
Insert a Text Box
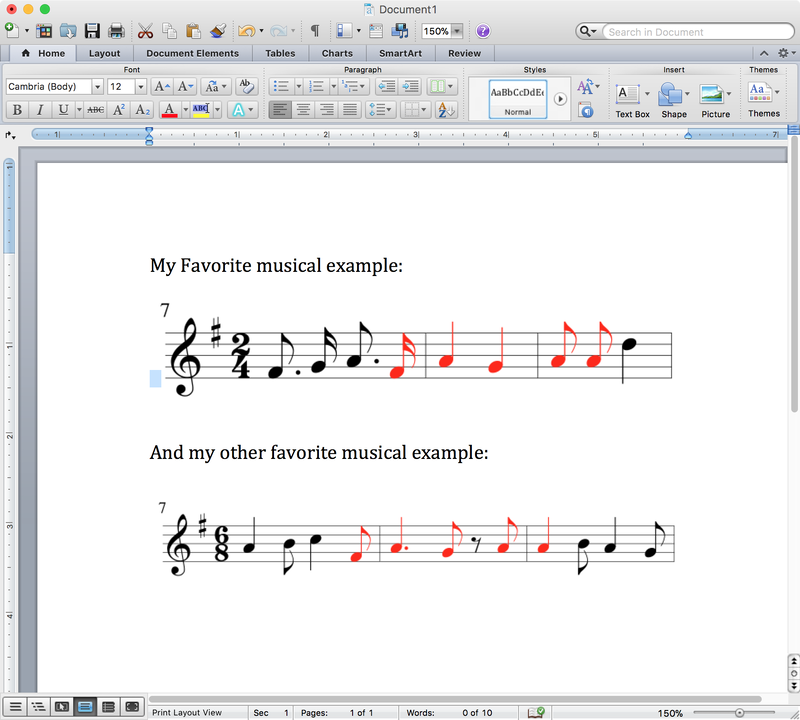pos(631,96)
